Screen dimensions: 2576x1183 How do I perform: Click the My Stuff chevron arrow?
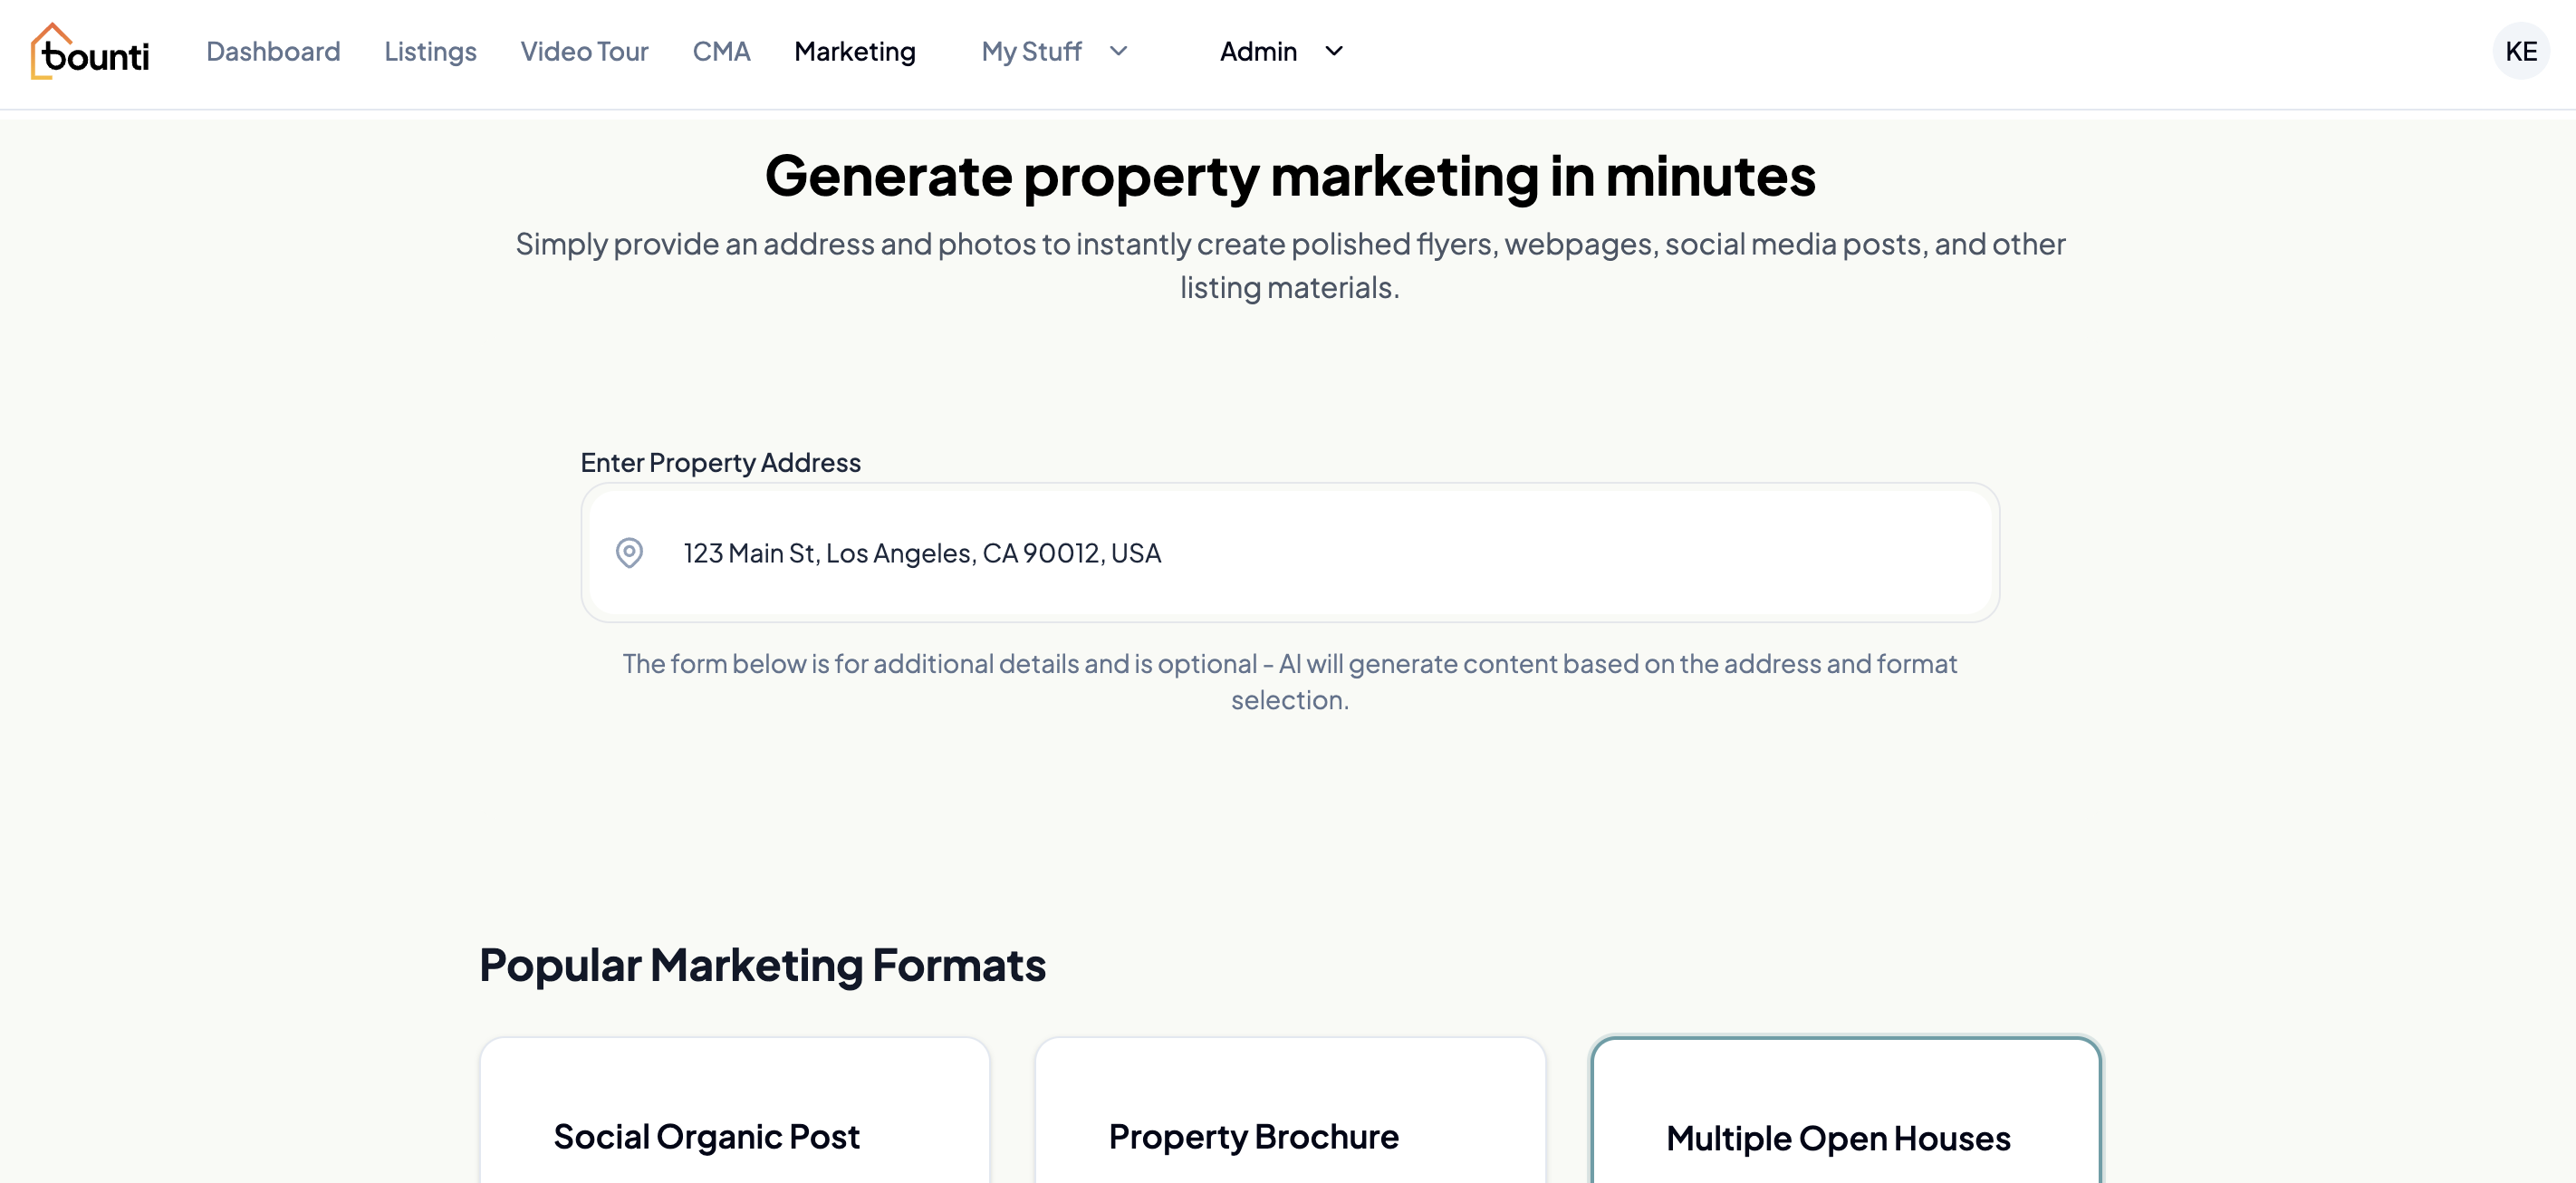coord(1118,51)
